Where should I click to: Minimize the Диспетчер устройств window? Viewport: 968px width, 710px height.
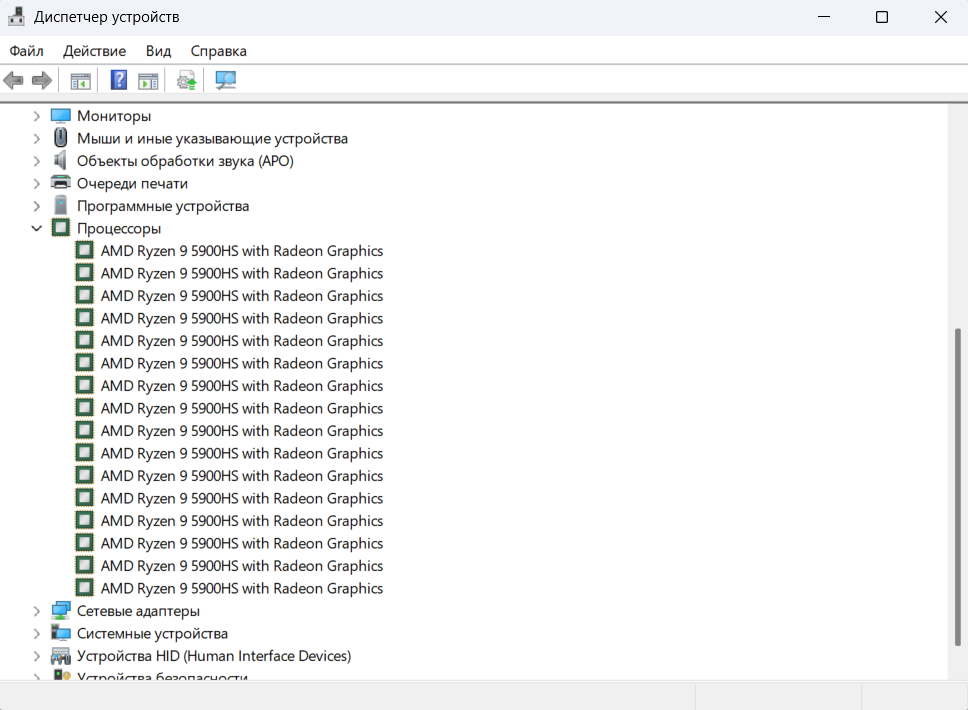[x=824, y=17]
